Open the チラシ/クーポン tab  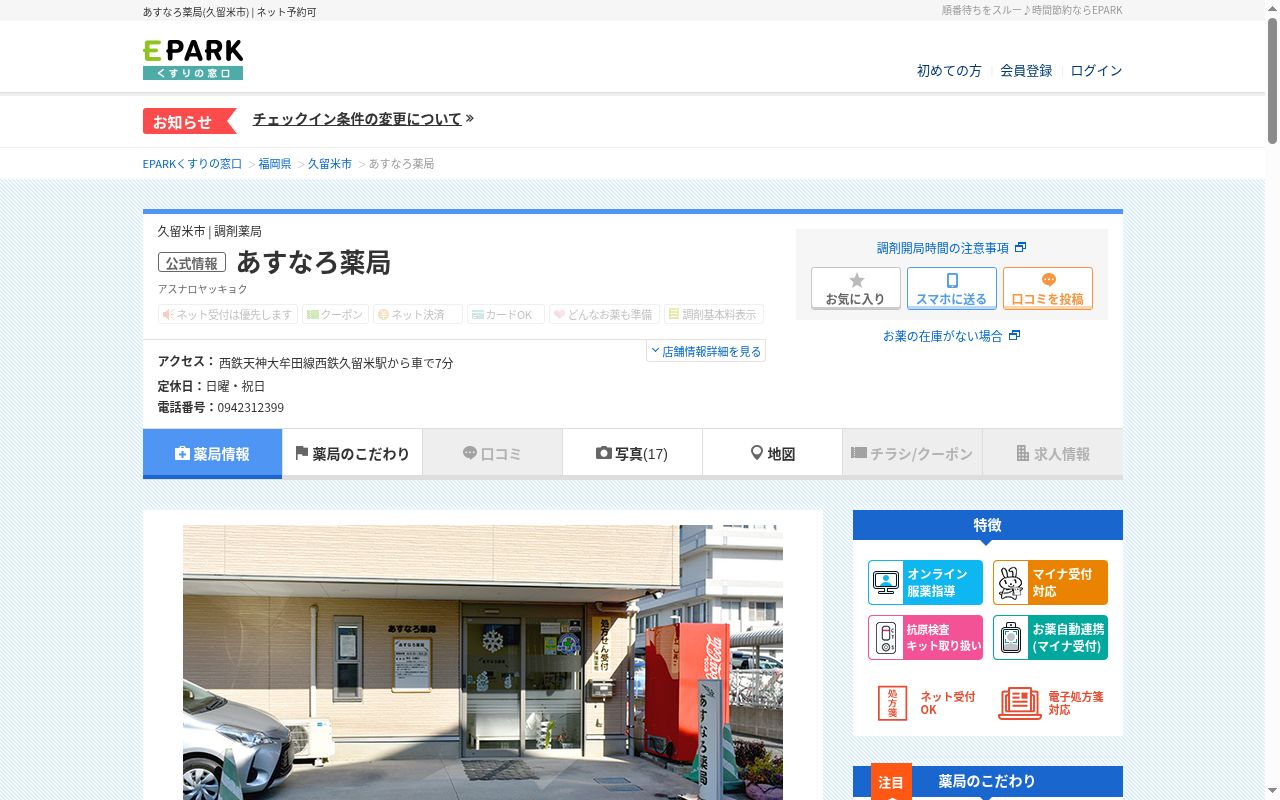[912, 453]
